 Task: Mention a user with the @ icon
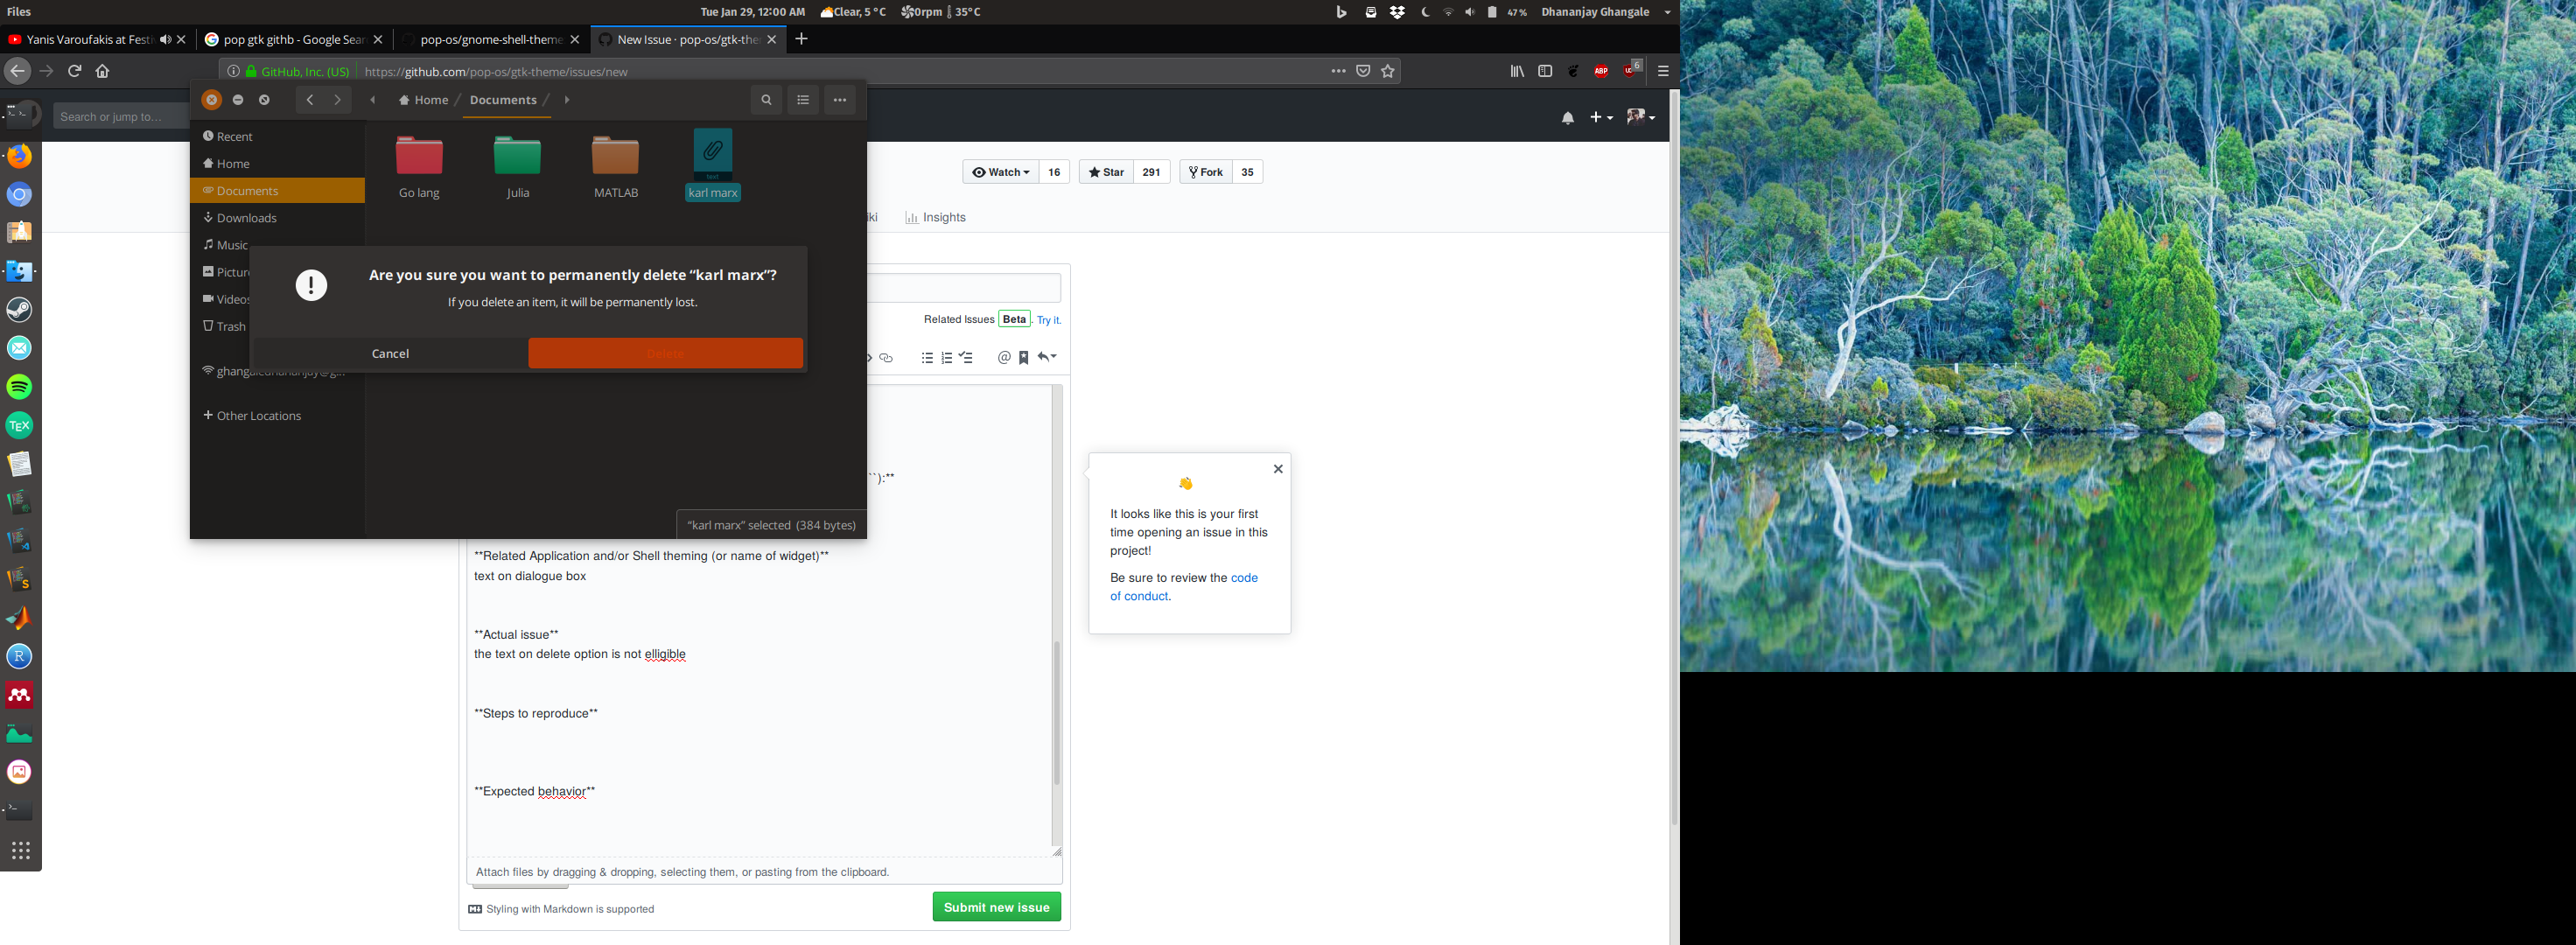(1004, 357)
